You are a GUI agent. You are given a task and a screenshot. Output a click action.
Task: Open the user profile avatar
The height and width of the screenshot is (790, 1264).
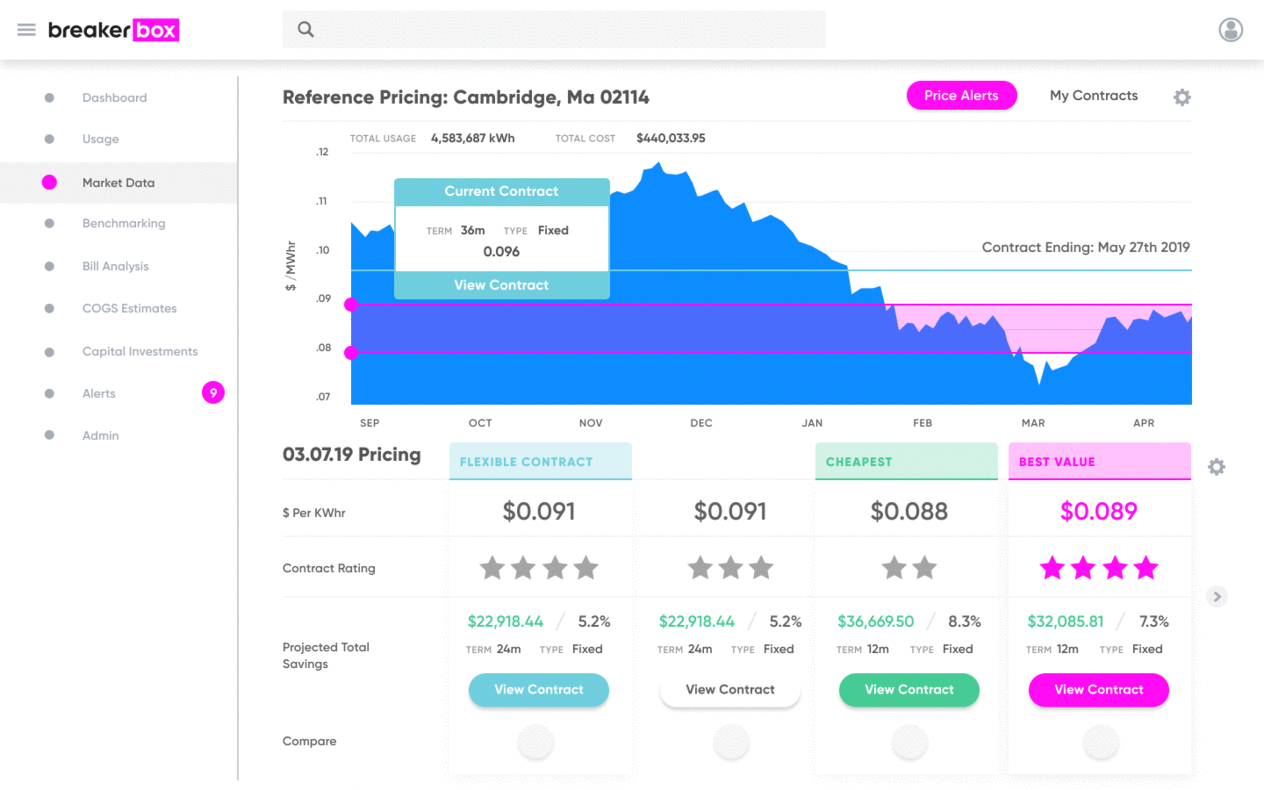1231,30
